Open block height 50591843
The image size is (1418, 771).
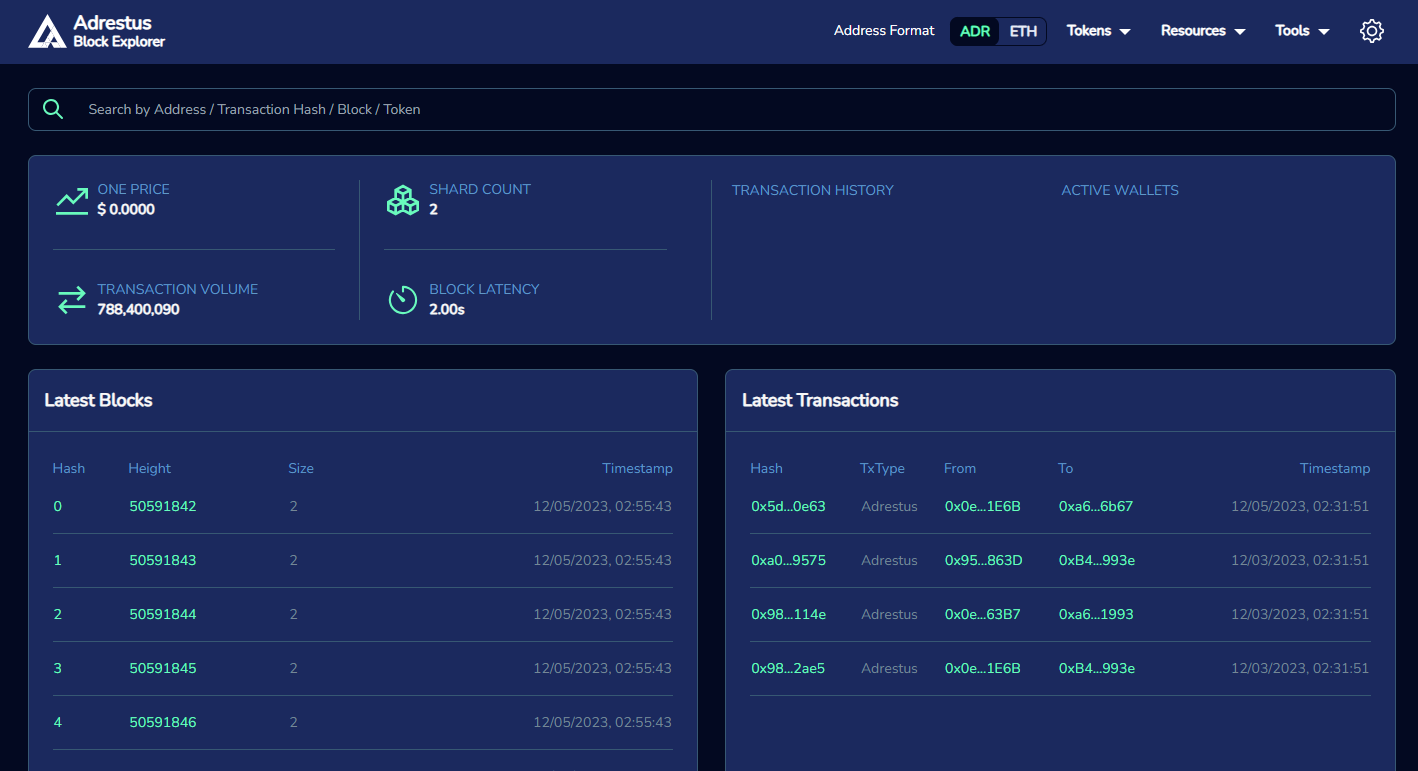(163, 560)
